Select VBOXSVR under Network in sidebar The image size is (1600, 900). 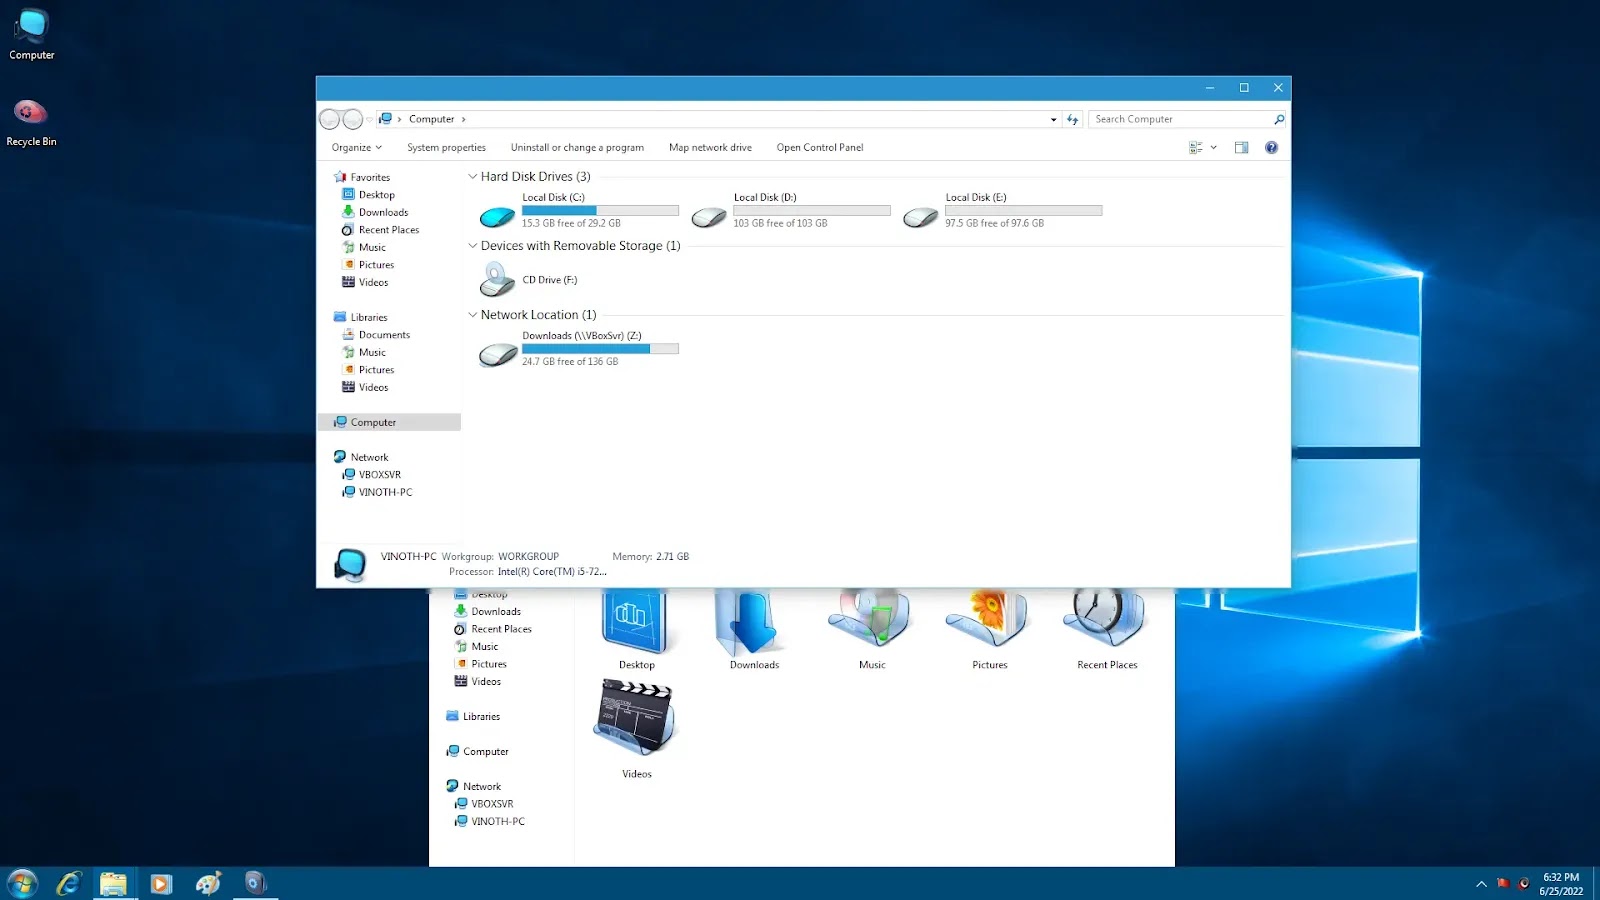380,475
